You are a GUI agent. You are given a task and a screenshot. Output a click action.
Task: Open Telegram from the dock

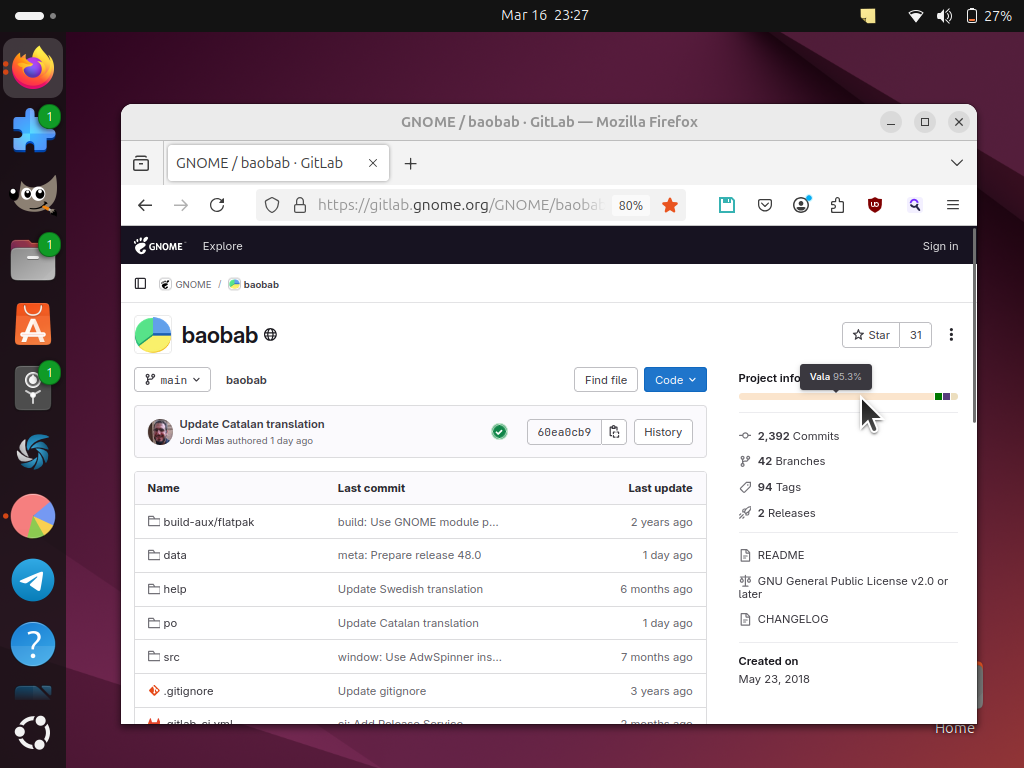pyautogui.click(x=33, y=580)
